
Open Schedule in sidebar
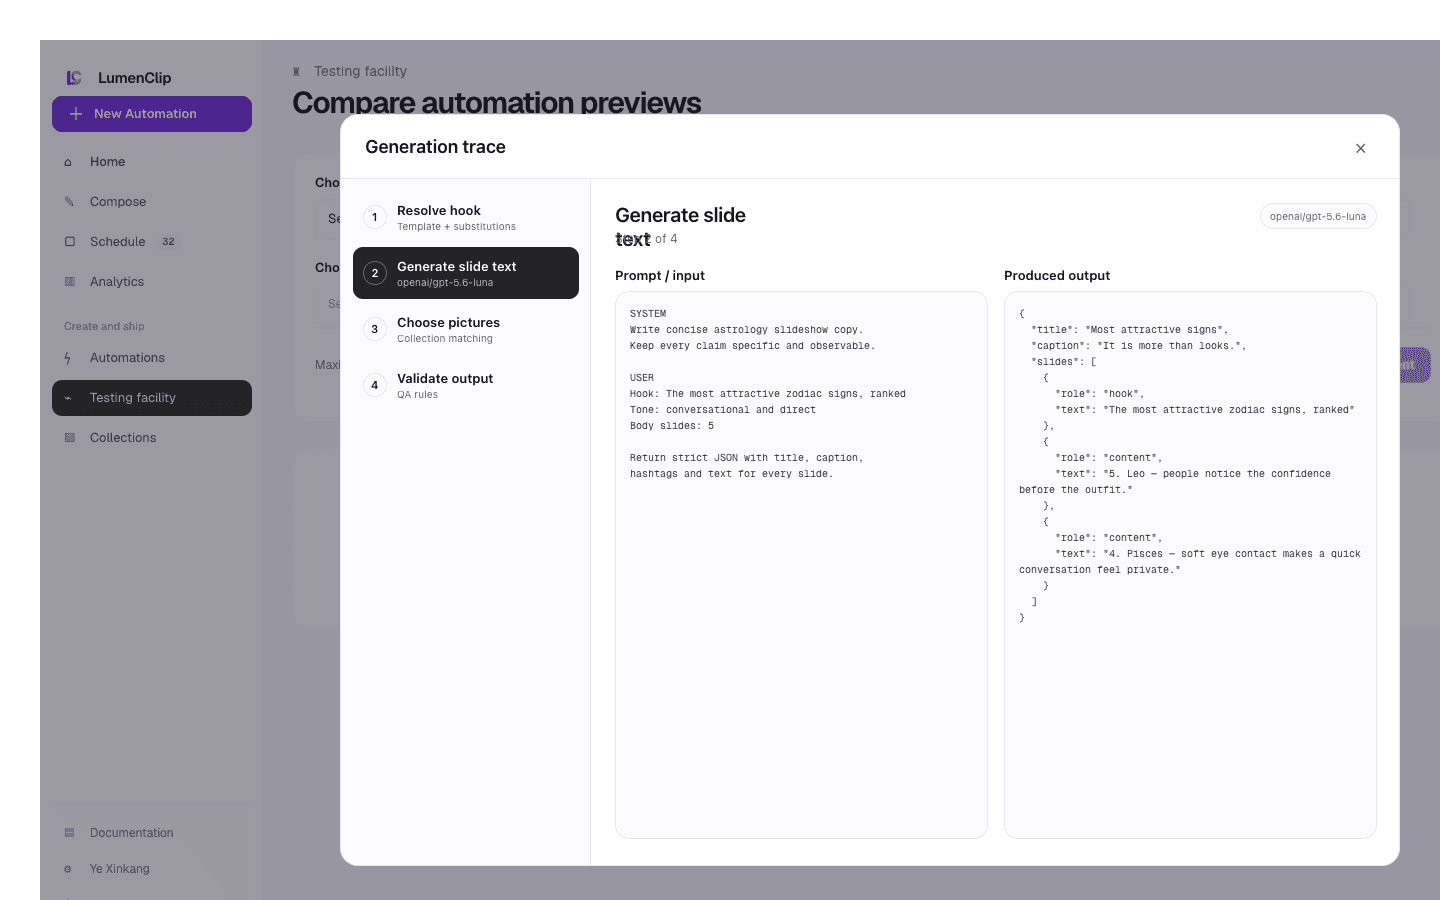pyautogui.click(x=152, y=242)
